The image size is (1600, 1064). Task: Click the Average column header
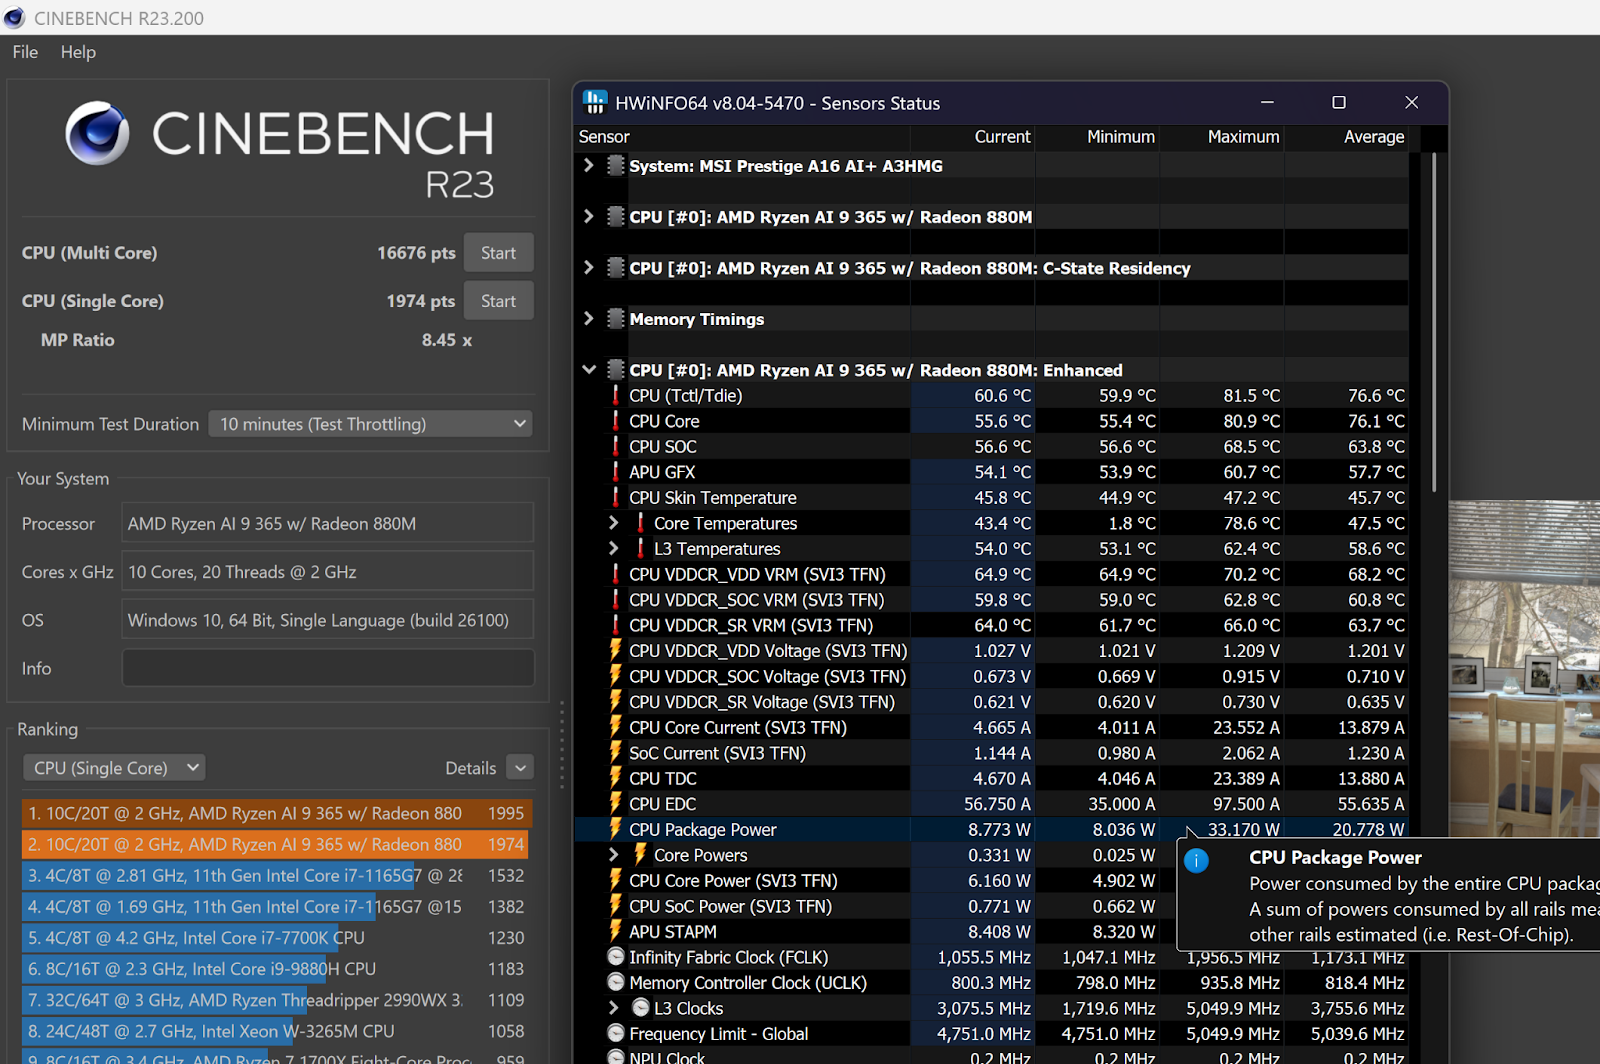pyautogui.click(x=1347, y=137)
